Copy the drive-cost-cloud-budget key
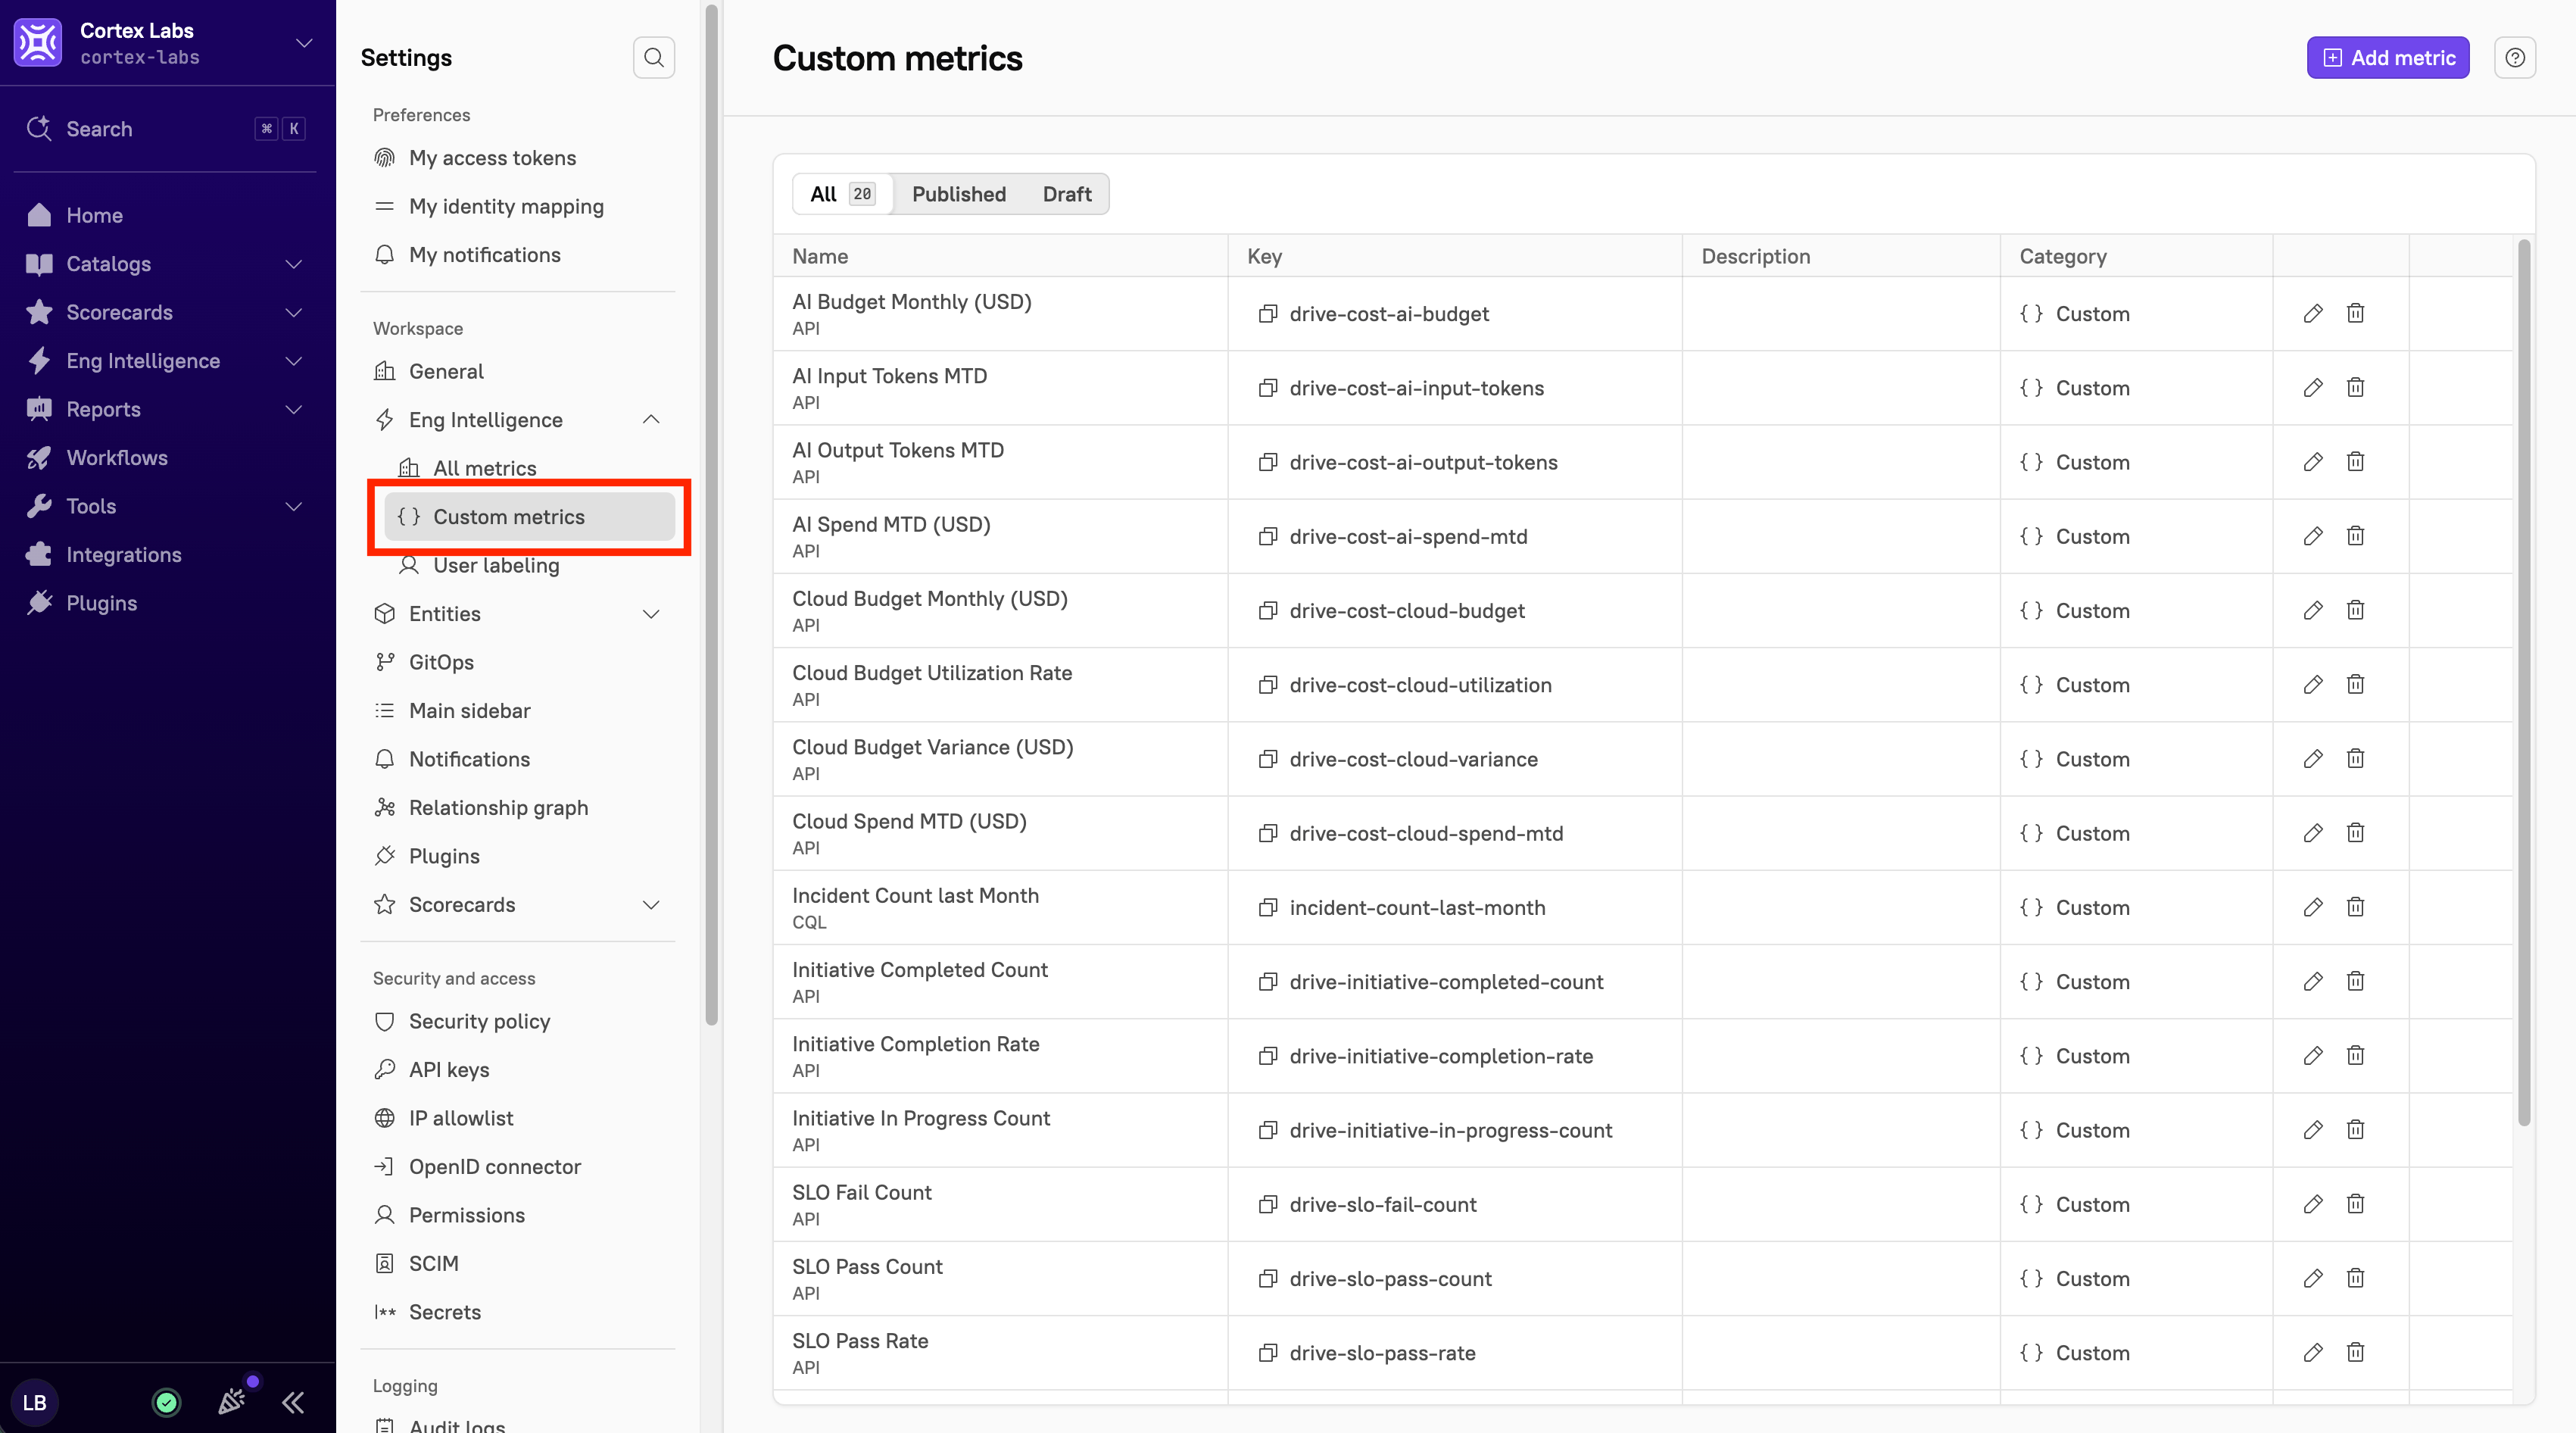The height and width of the screenshot is (1433, 2576). pyautogui.click(x=1267, y=611)
